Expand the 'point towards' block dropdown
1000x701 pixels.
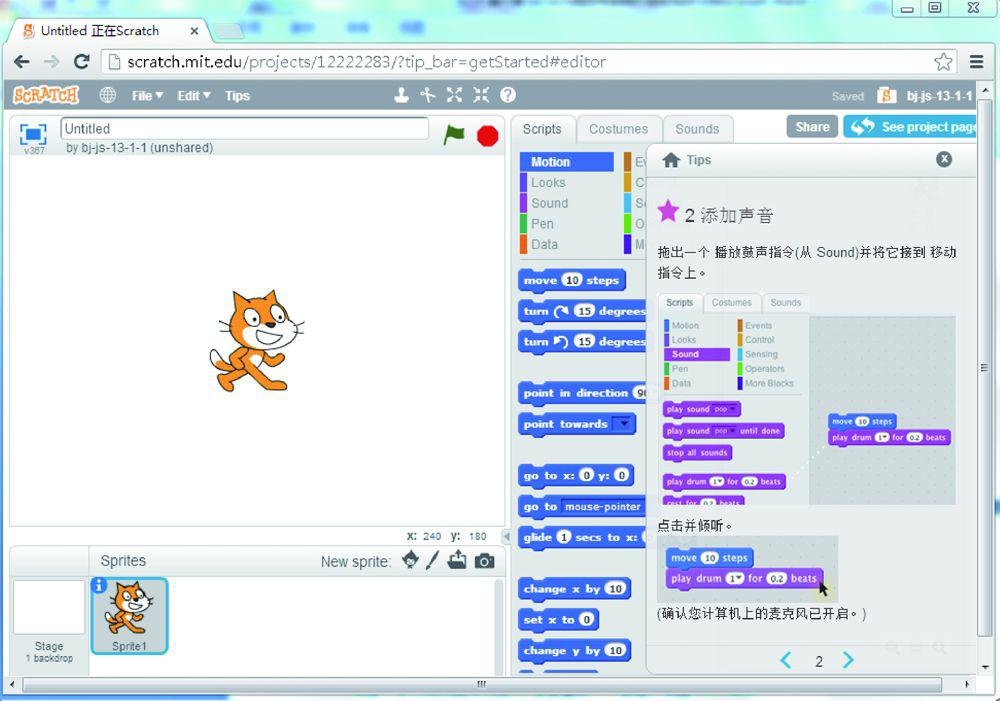[624, 424]
